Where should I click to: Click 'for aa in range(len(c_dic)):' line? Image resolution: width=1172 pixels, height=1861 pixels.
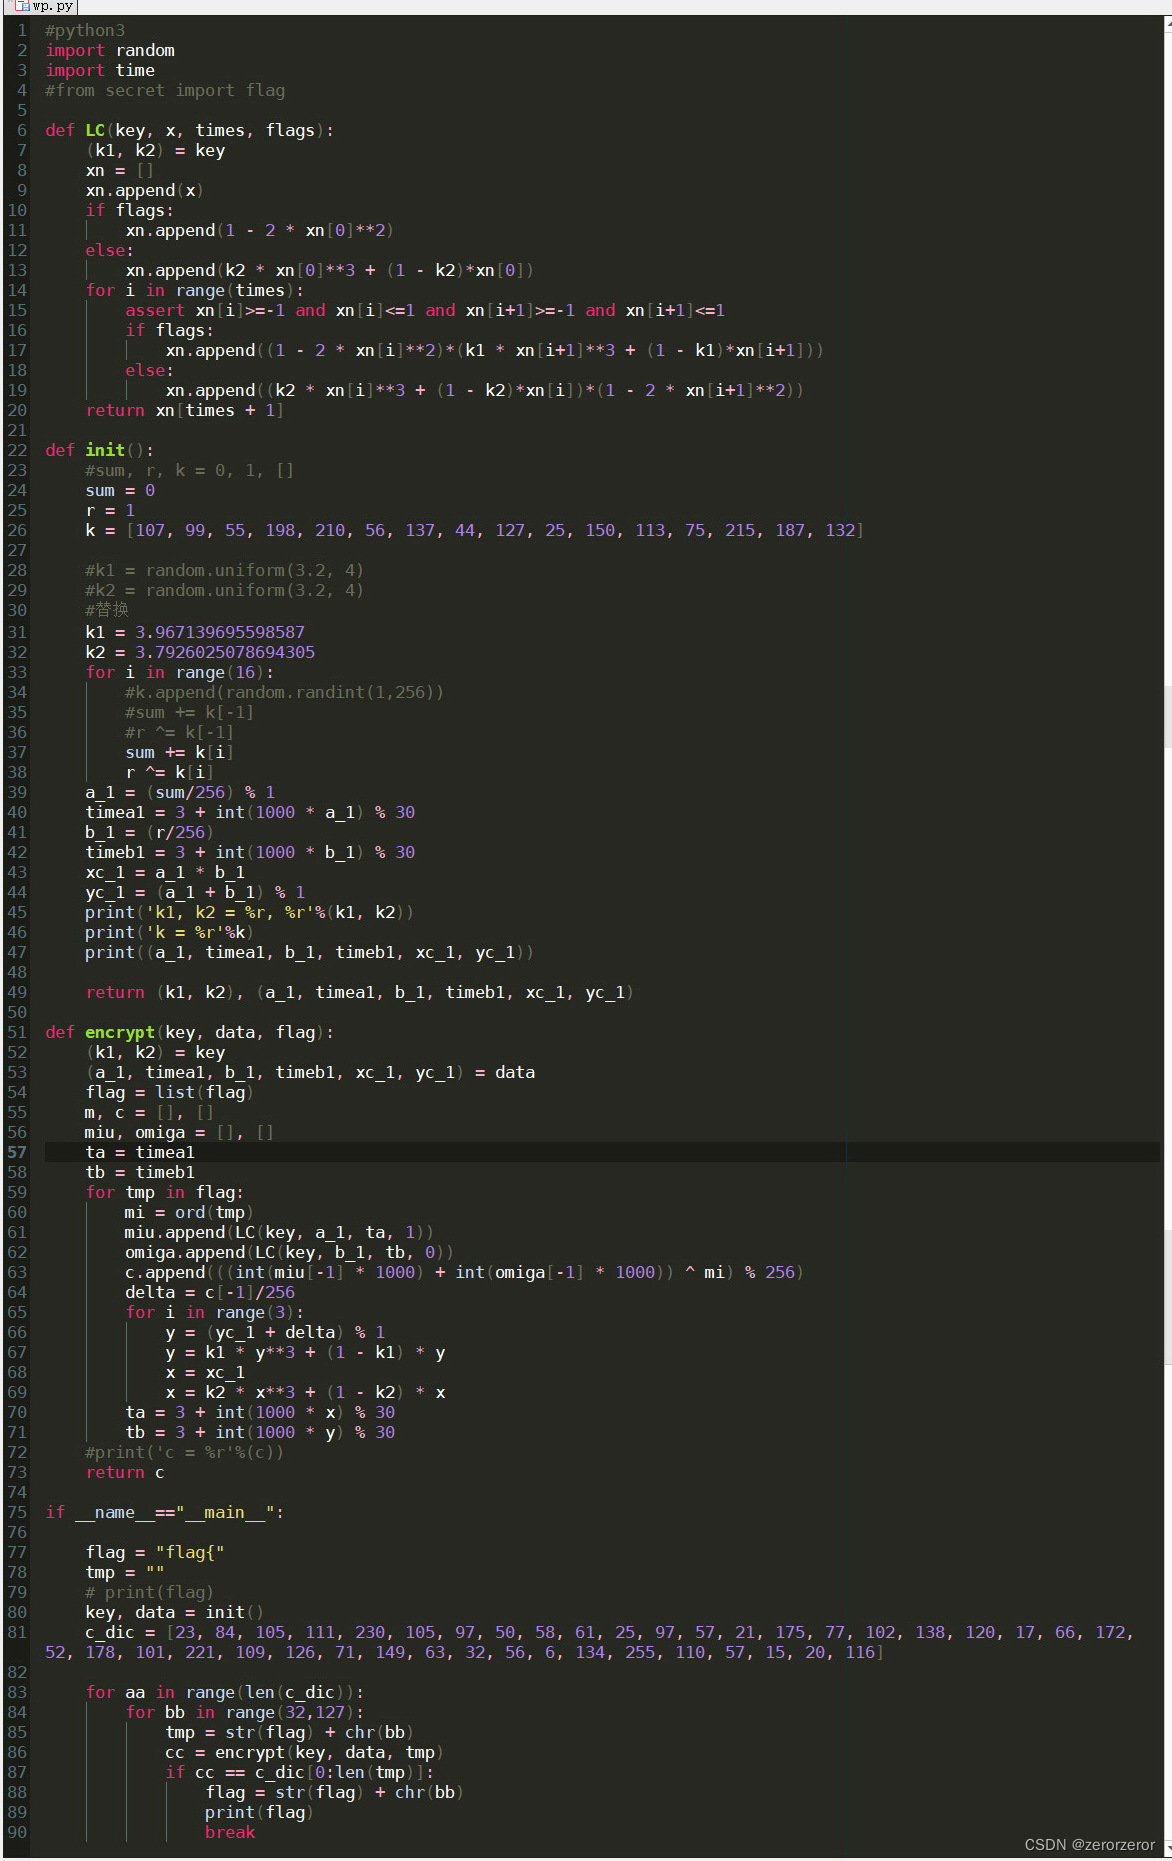pyautogui.click(x=225, y=1692)
